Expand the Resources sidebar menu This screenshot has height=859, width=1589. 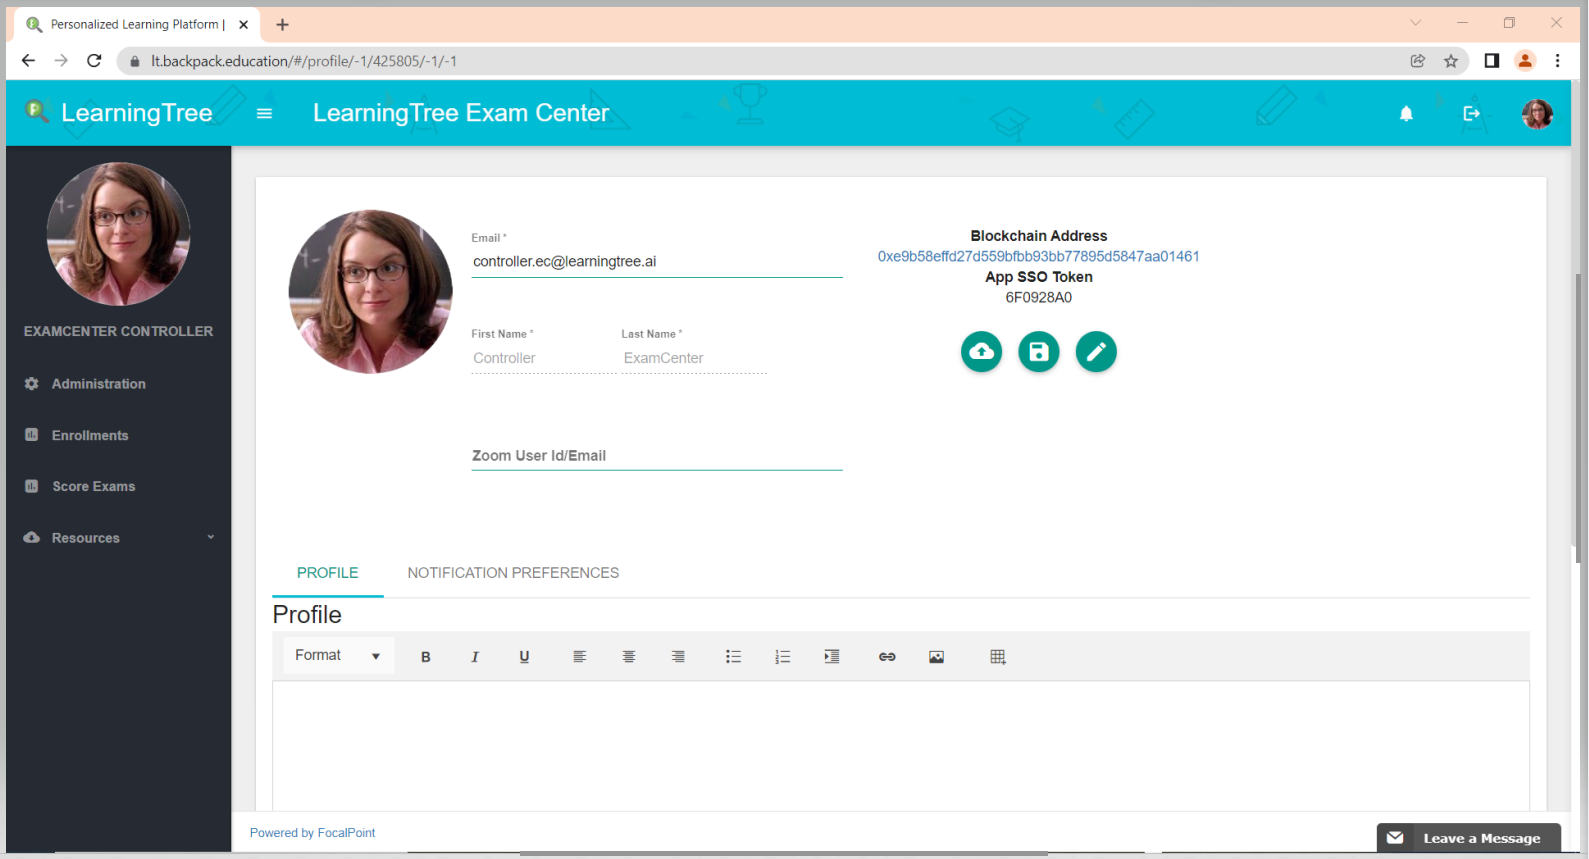click(x=118, y=538)
